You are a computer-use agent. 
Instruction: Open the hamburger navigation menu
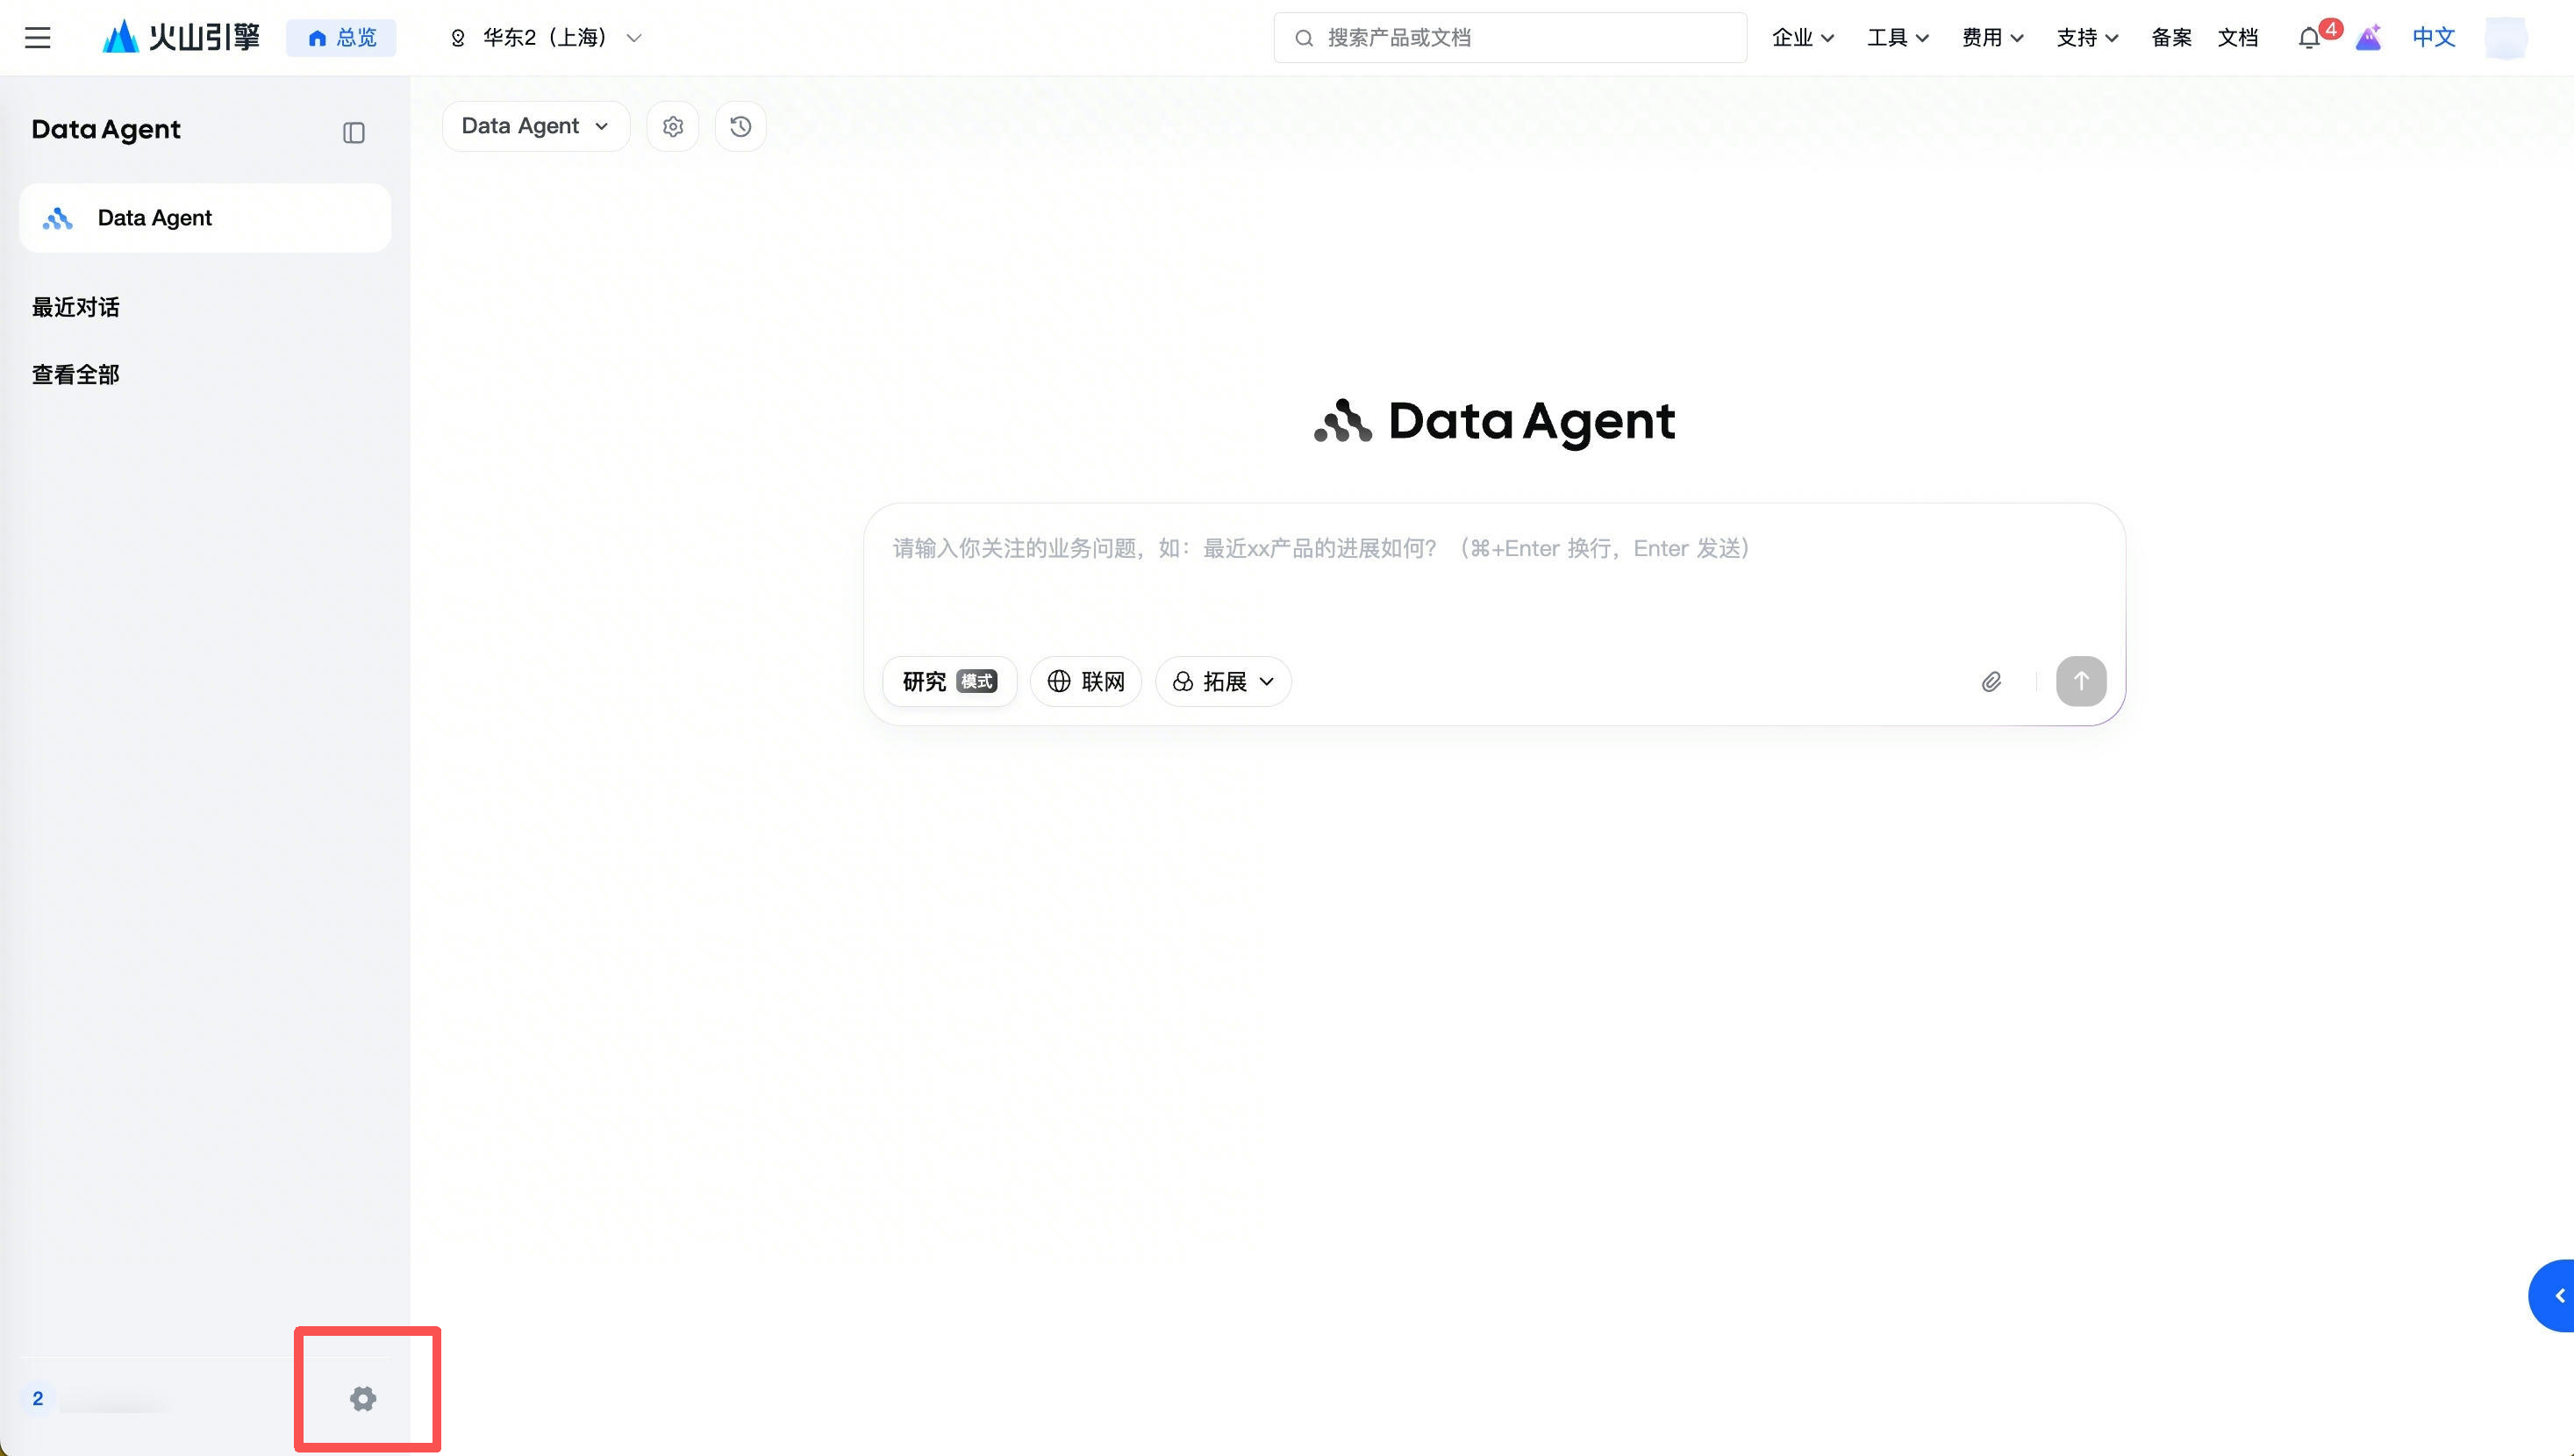pos(38,38)
